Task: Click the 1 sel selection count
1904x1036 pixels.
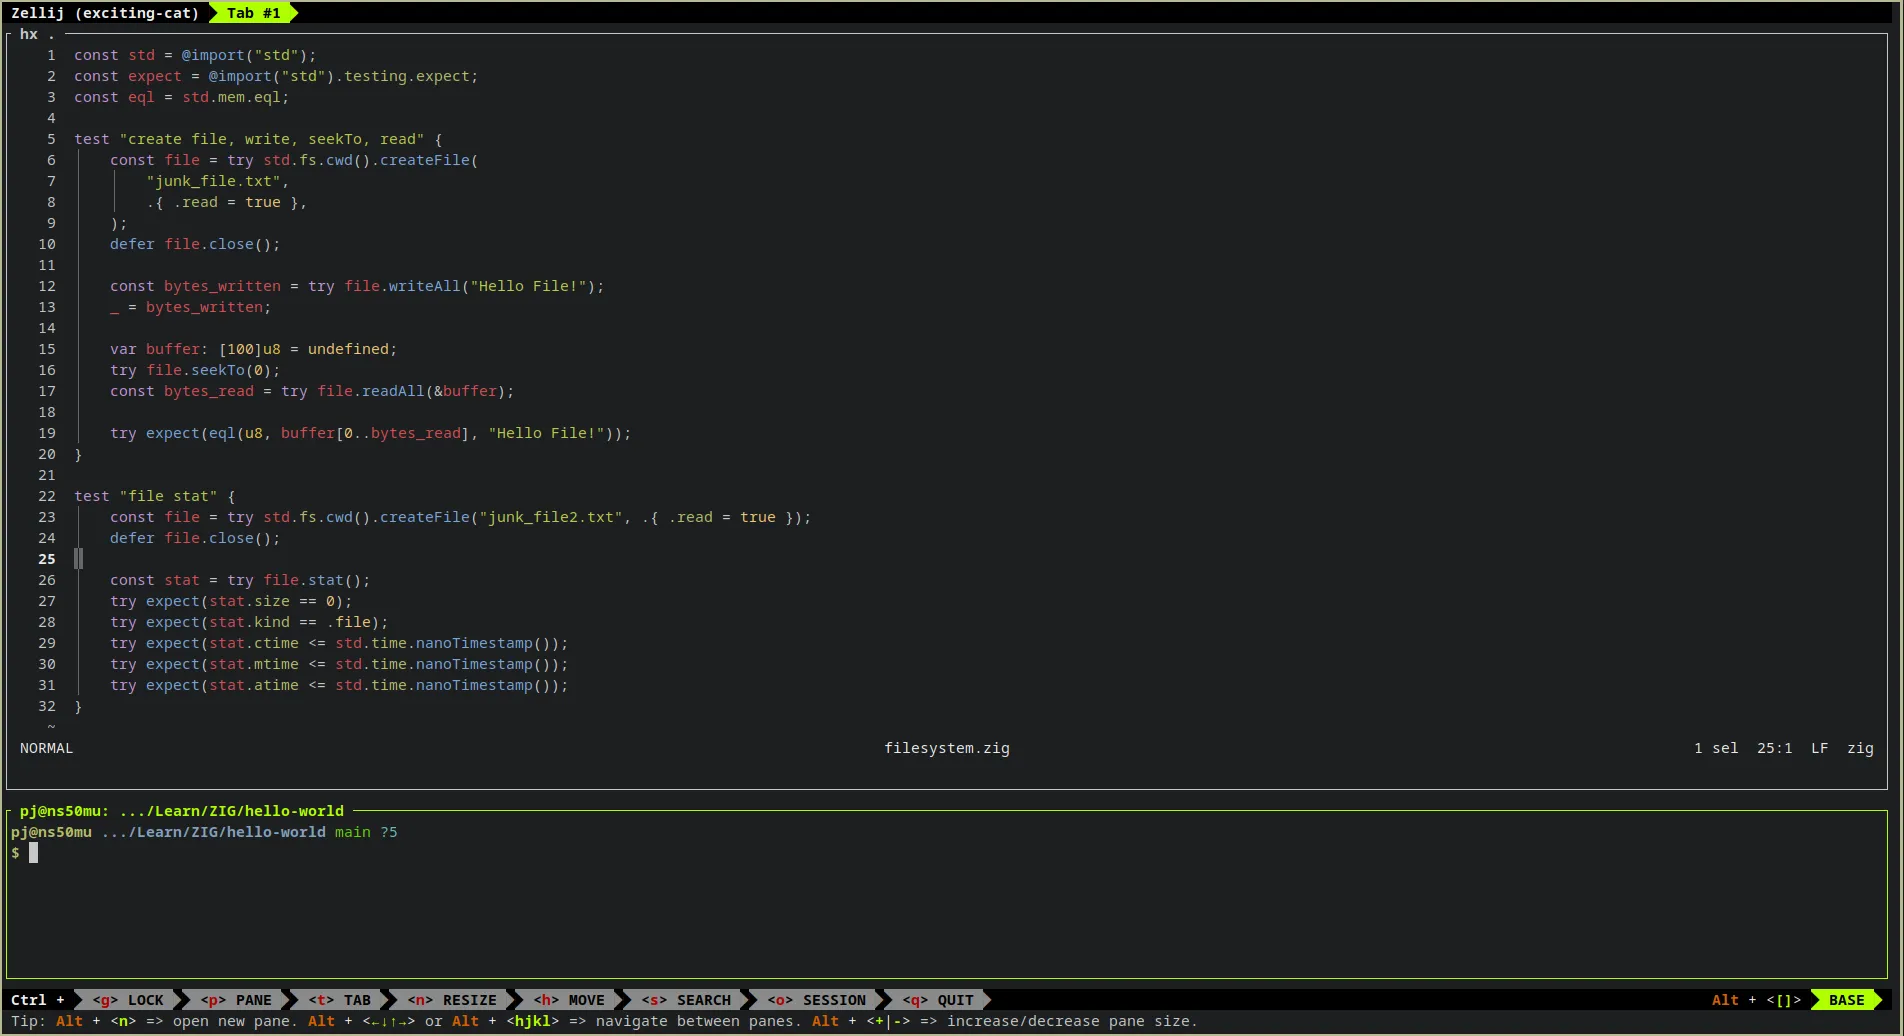Action: pyautogui.click(x=1716, y=748)
